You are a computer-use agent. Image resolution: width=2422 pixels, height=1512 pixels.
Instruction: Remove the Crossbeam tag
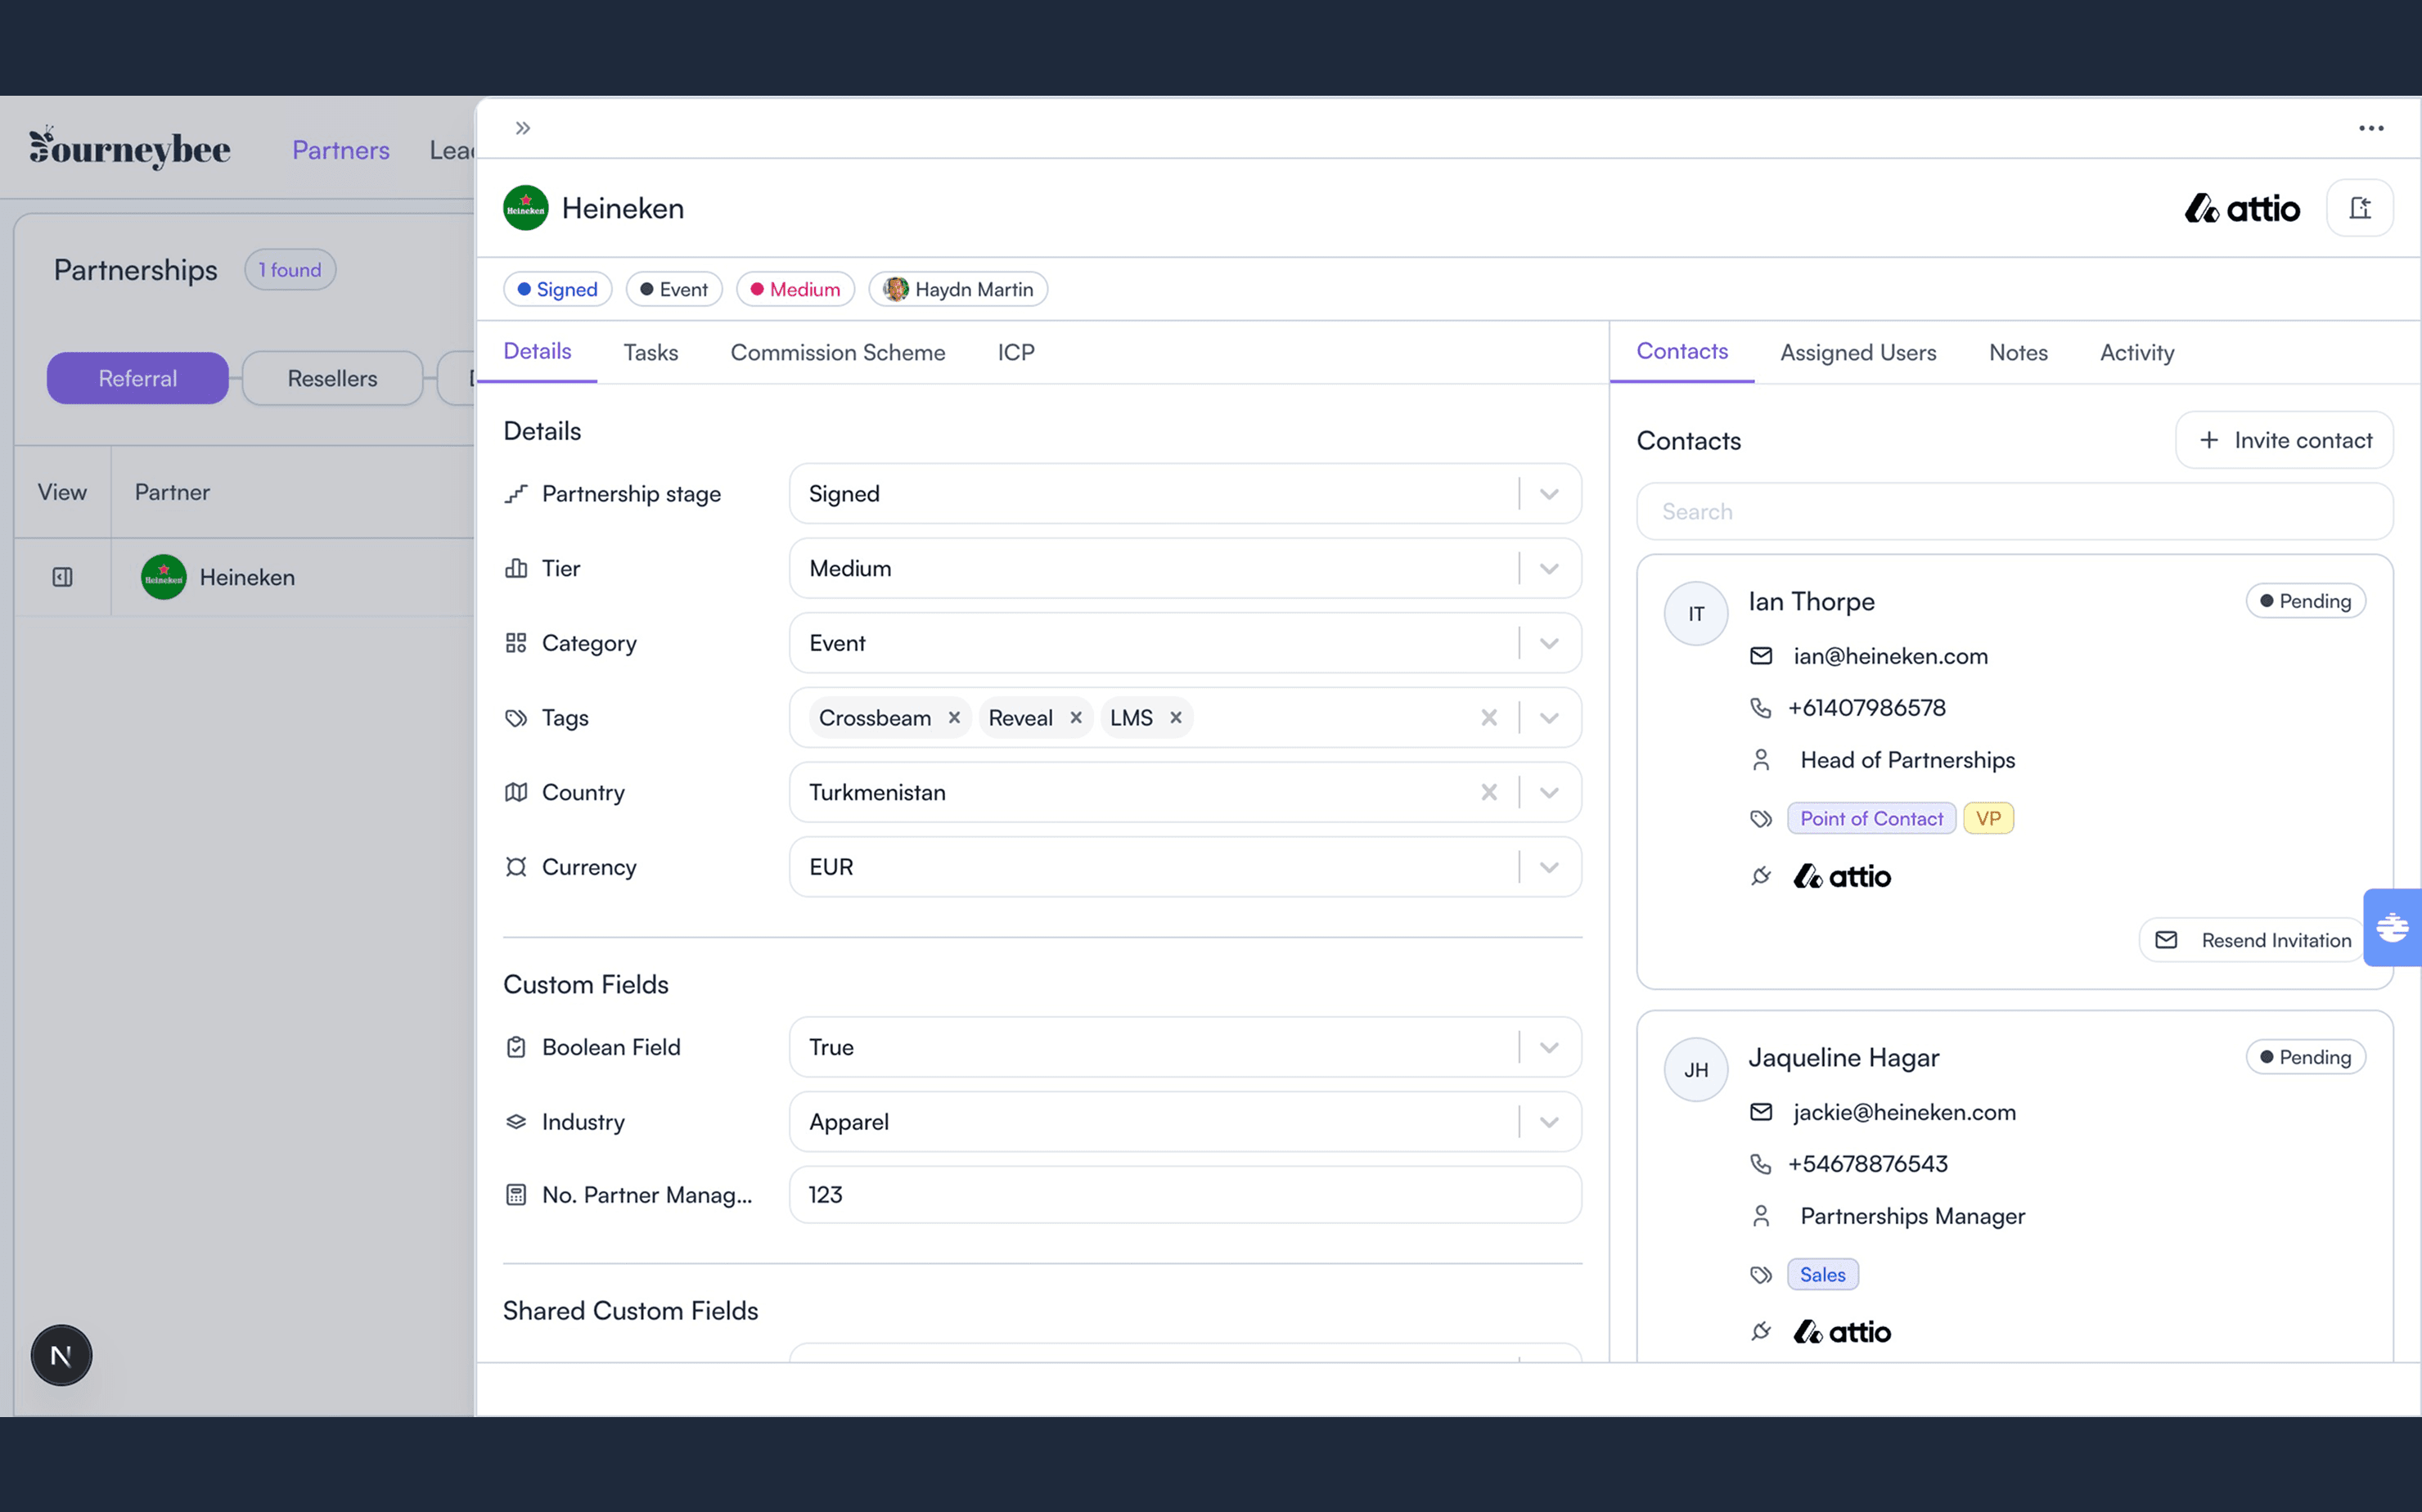pyautogui.click(x=954, y=718)
